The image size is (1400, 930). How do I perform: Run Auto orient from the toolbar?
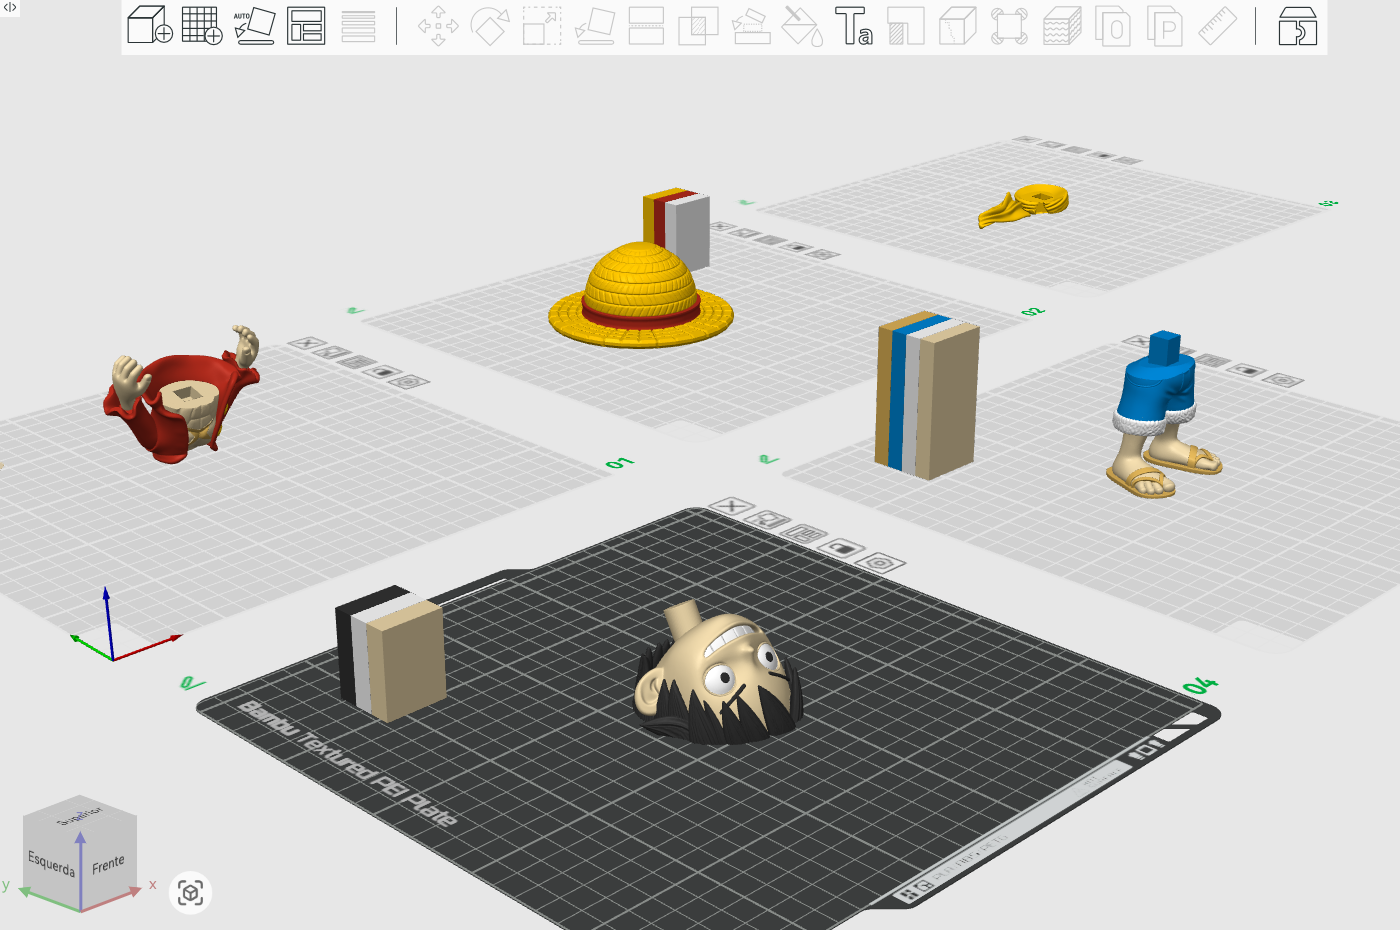[254, 26]
